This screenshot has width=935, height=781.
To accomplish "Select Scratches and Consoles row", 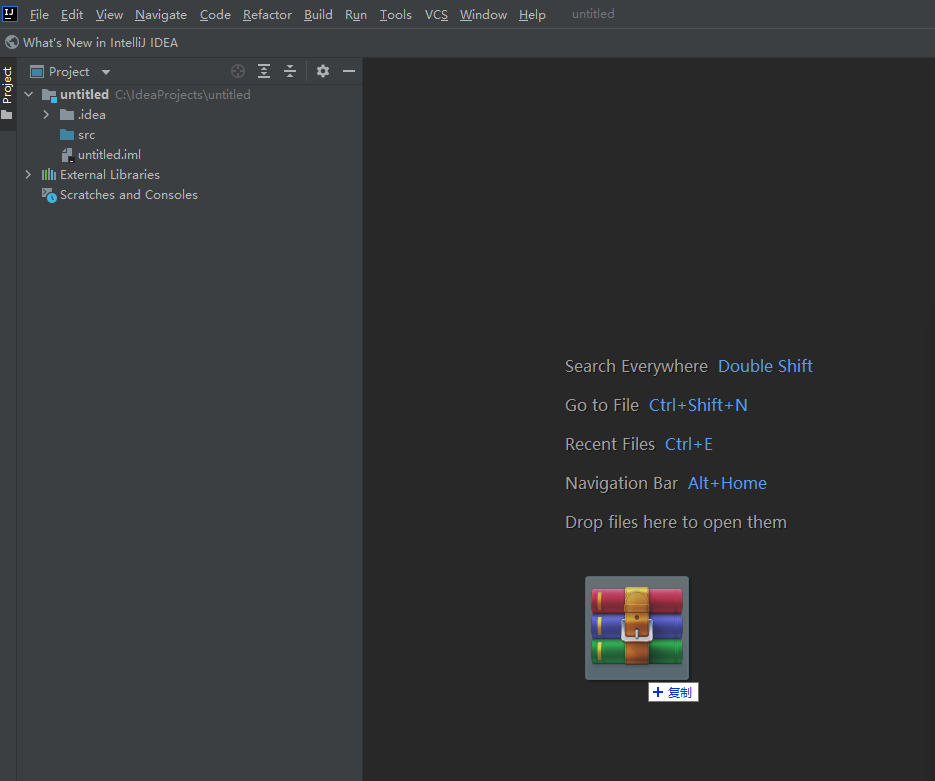I will [x=190, y=195].
